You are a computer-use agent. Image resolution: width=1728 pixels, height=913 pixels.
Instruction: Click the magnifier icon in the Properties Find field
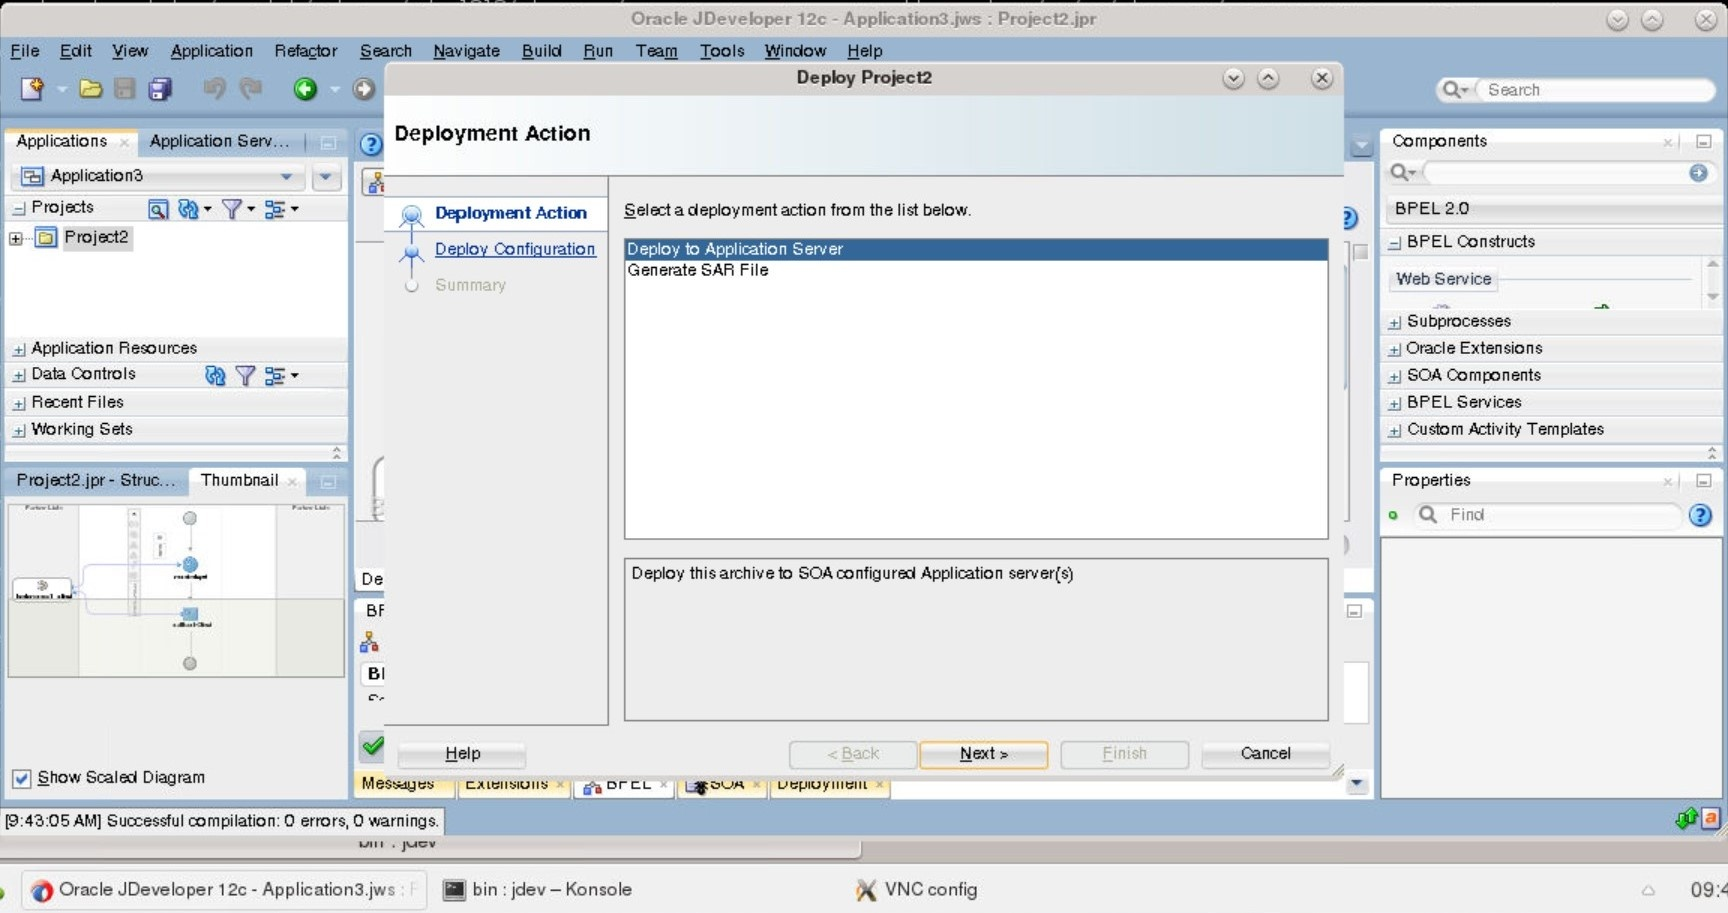(x=1428, y=514)
